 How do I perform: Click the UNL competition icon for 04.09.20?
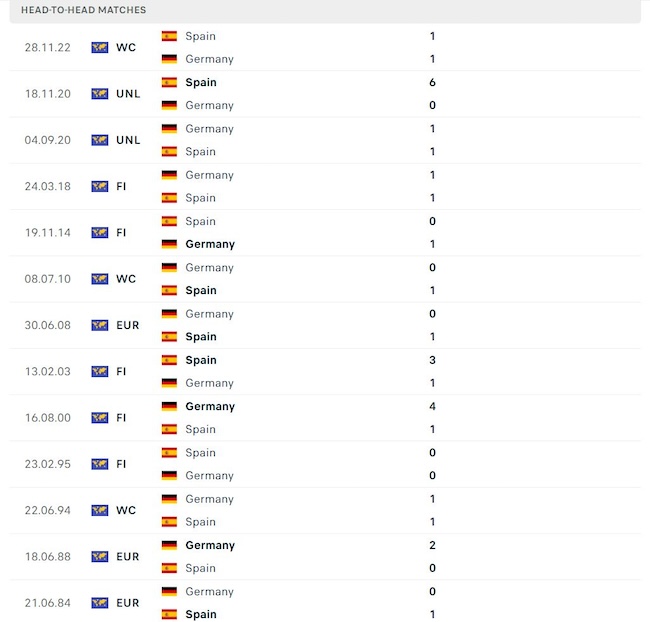pyautogui.click(x=100, y=140)
